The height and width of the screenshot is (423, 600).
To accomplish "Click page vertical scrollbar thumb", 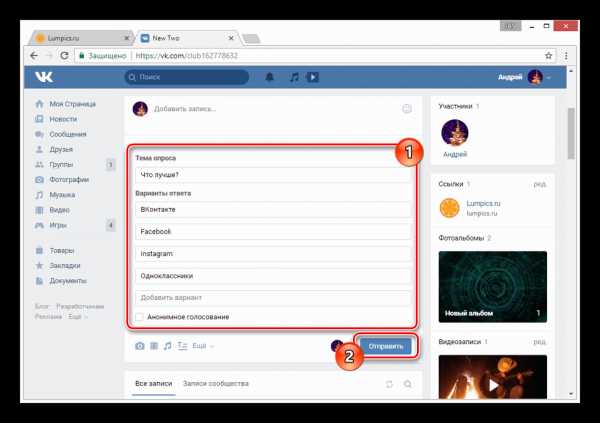I will 571,134.
